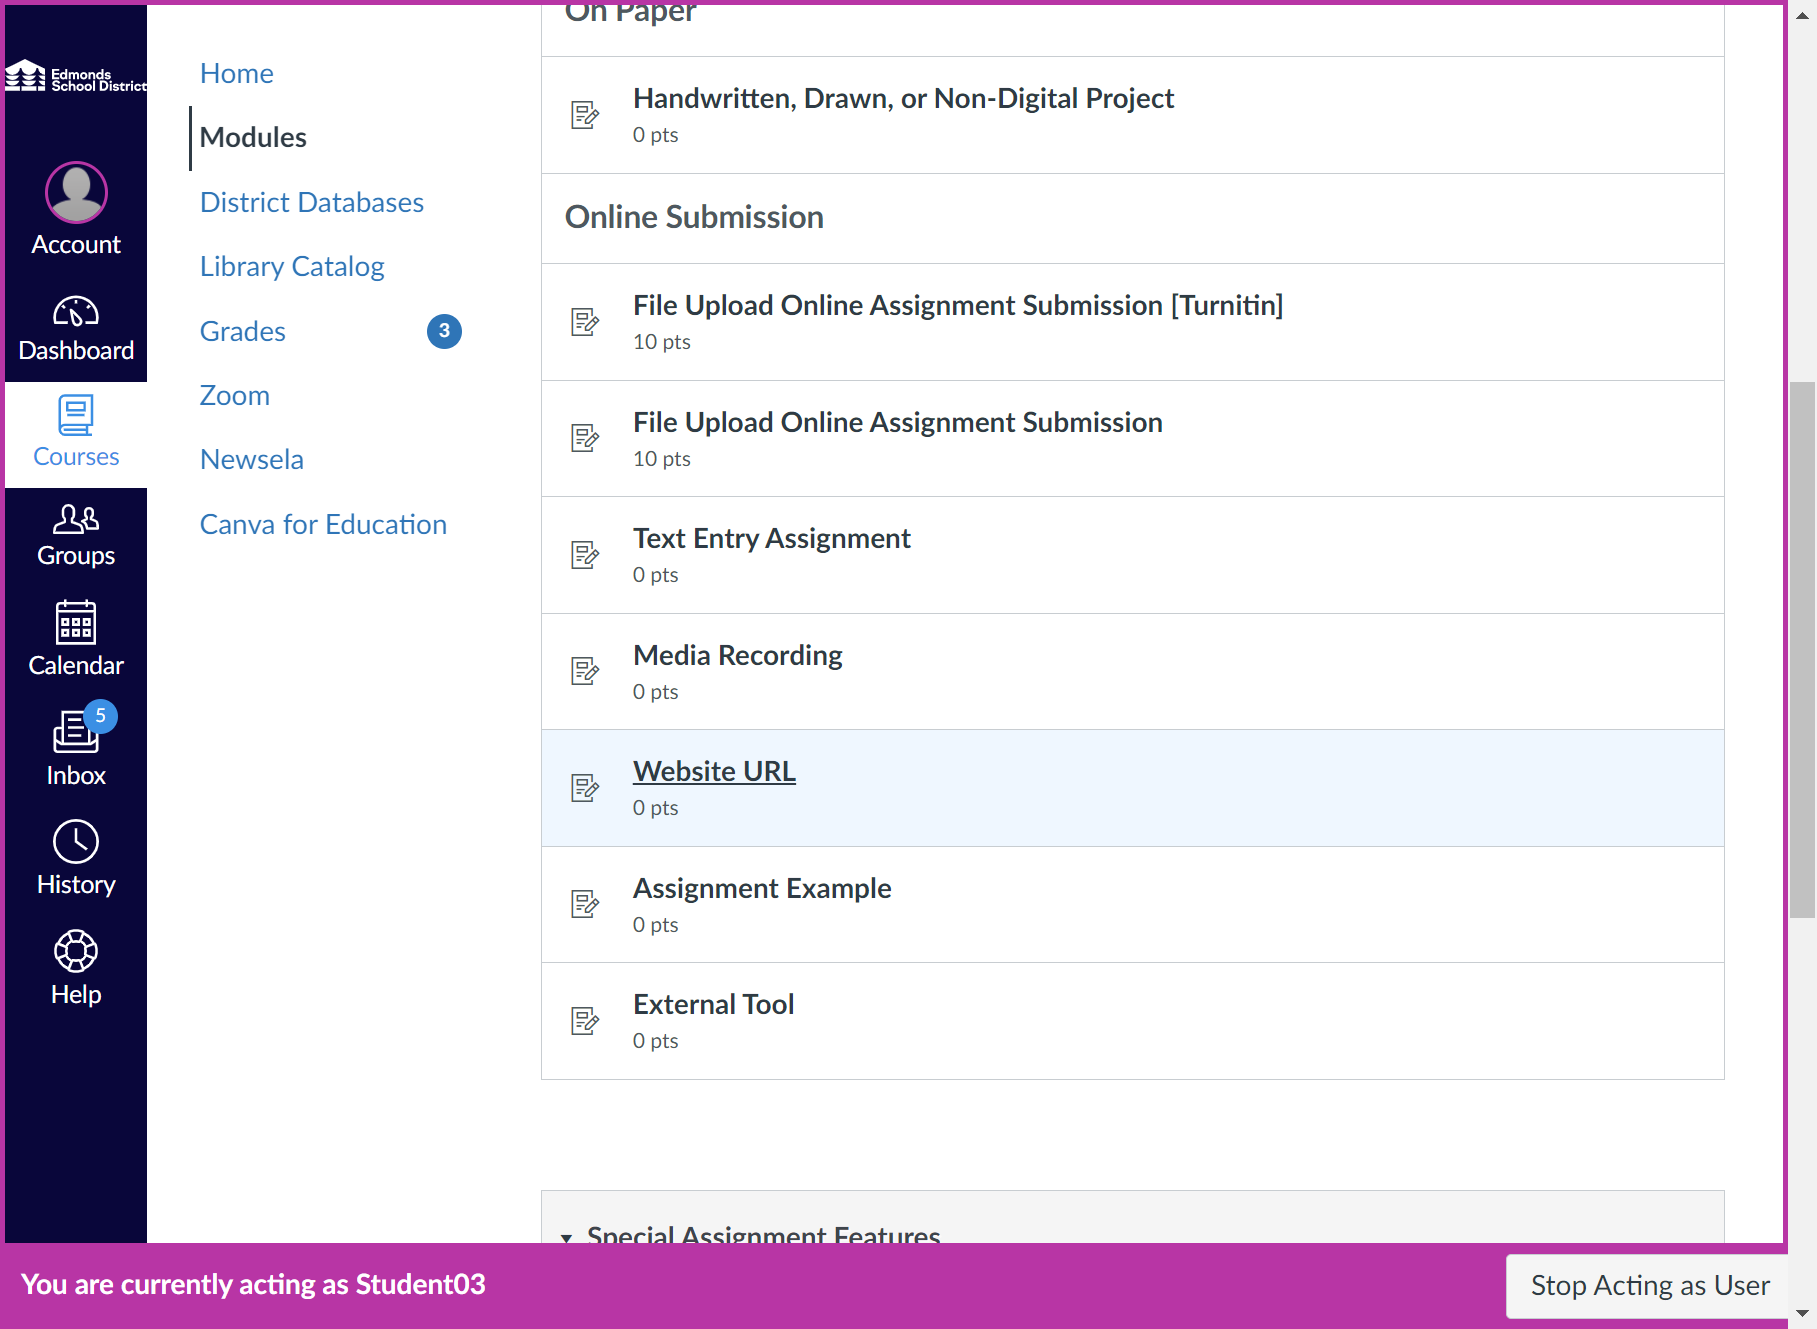Image resolution: width=1817 pixels, height=1329 pixels.
Task: Click the assignment icon beside the Turnitin submission
Action: click(x=585, y=322)
